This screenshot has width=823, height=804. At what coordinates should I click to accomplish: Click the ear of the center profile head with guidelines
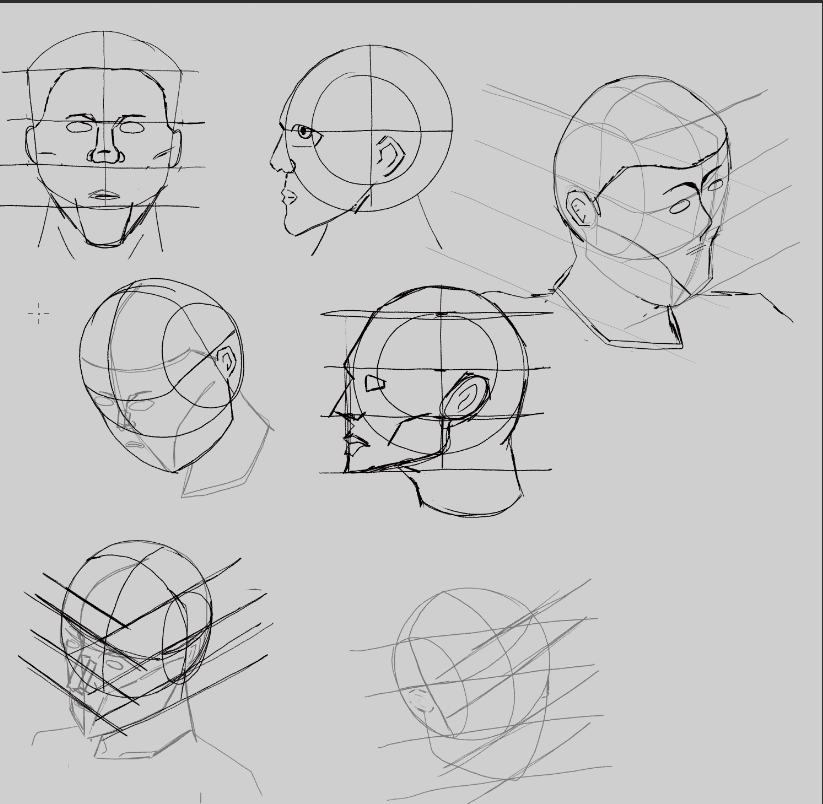pyautogui.click(x=464, y=396)
